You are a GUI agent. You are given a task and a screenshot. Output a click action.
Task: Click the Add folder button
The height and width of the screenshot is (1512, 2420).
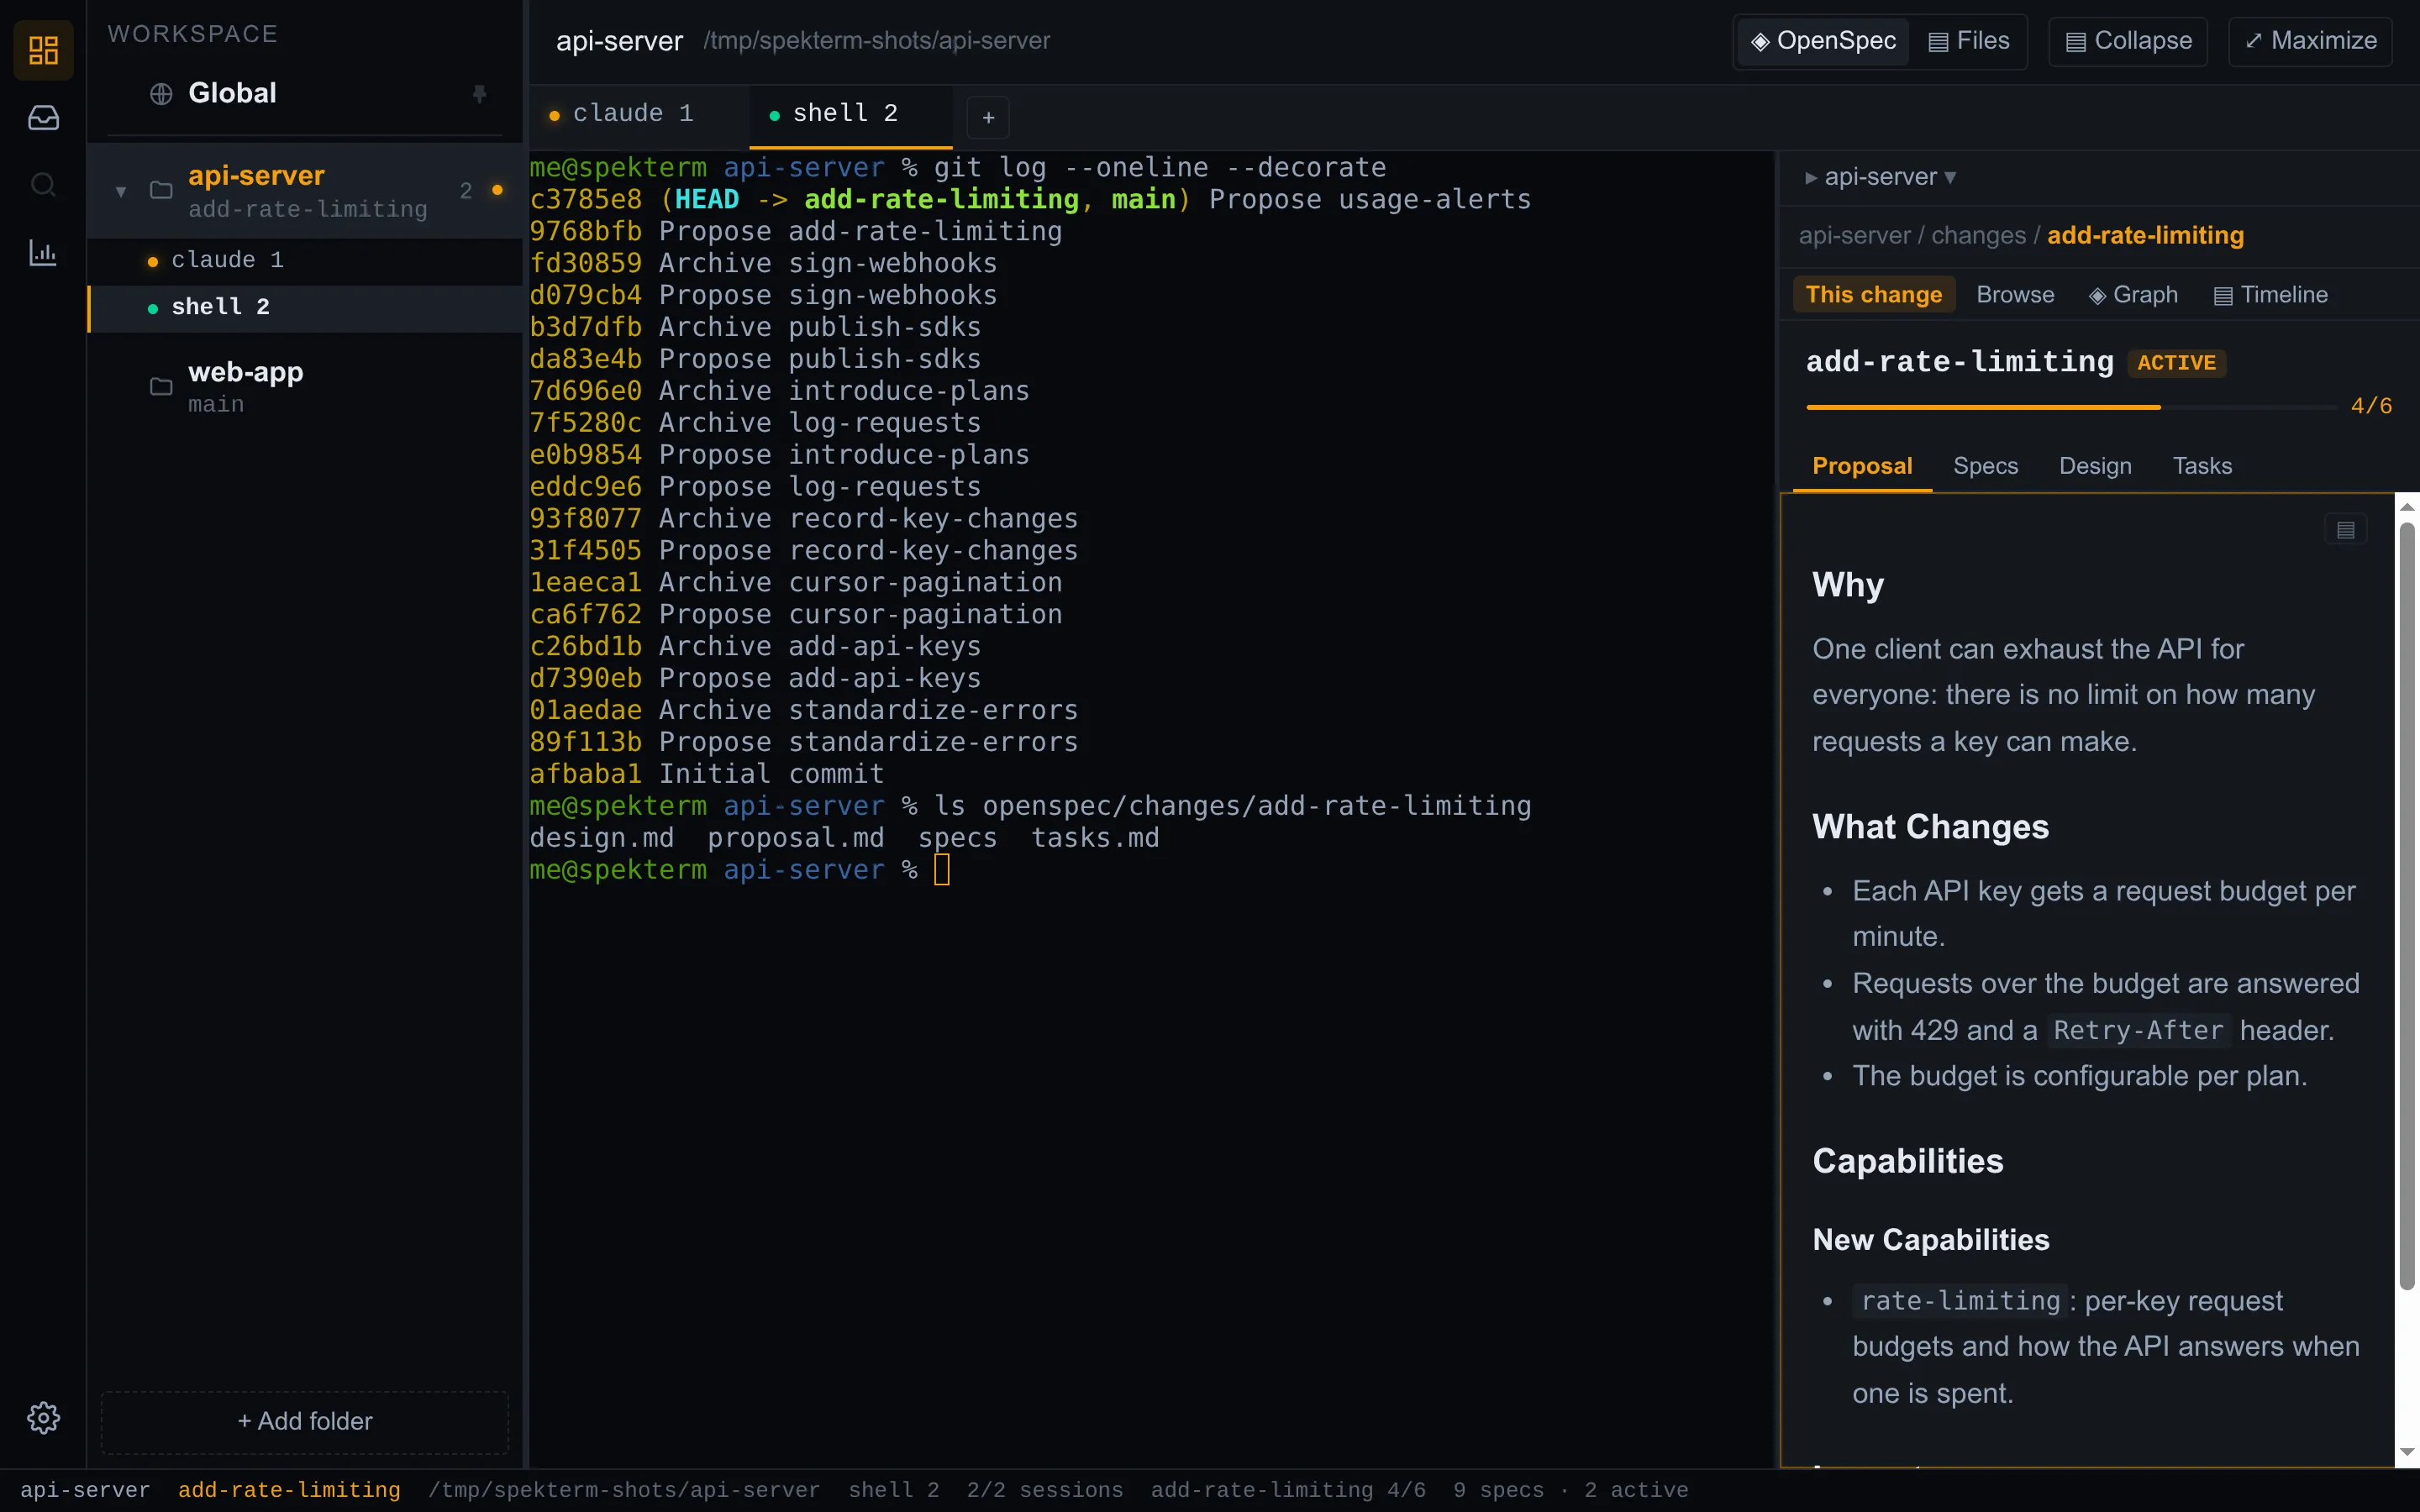(x=305, y=1421)
